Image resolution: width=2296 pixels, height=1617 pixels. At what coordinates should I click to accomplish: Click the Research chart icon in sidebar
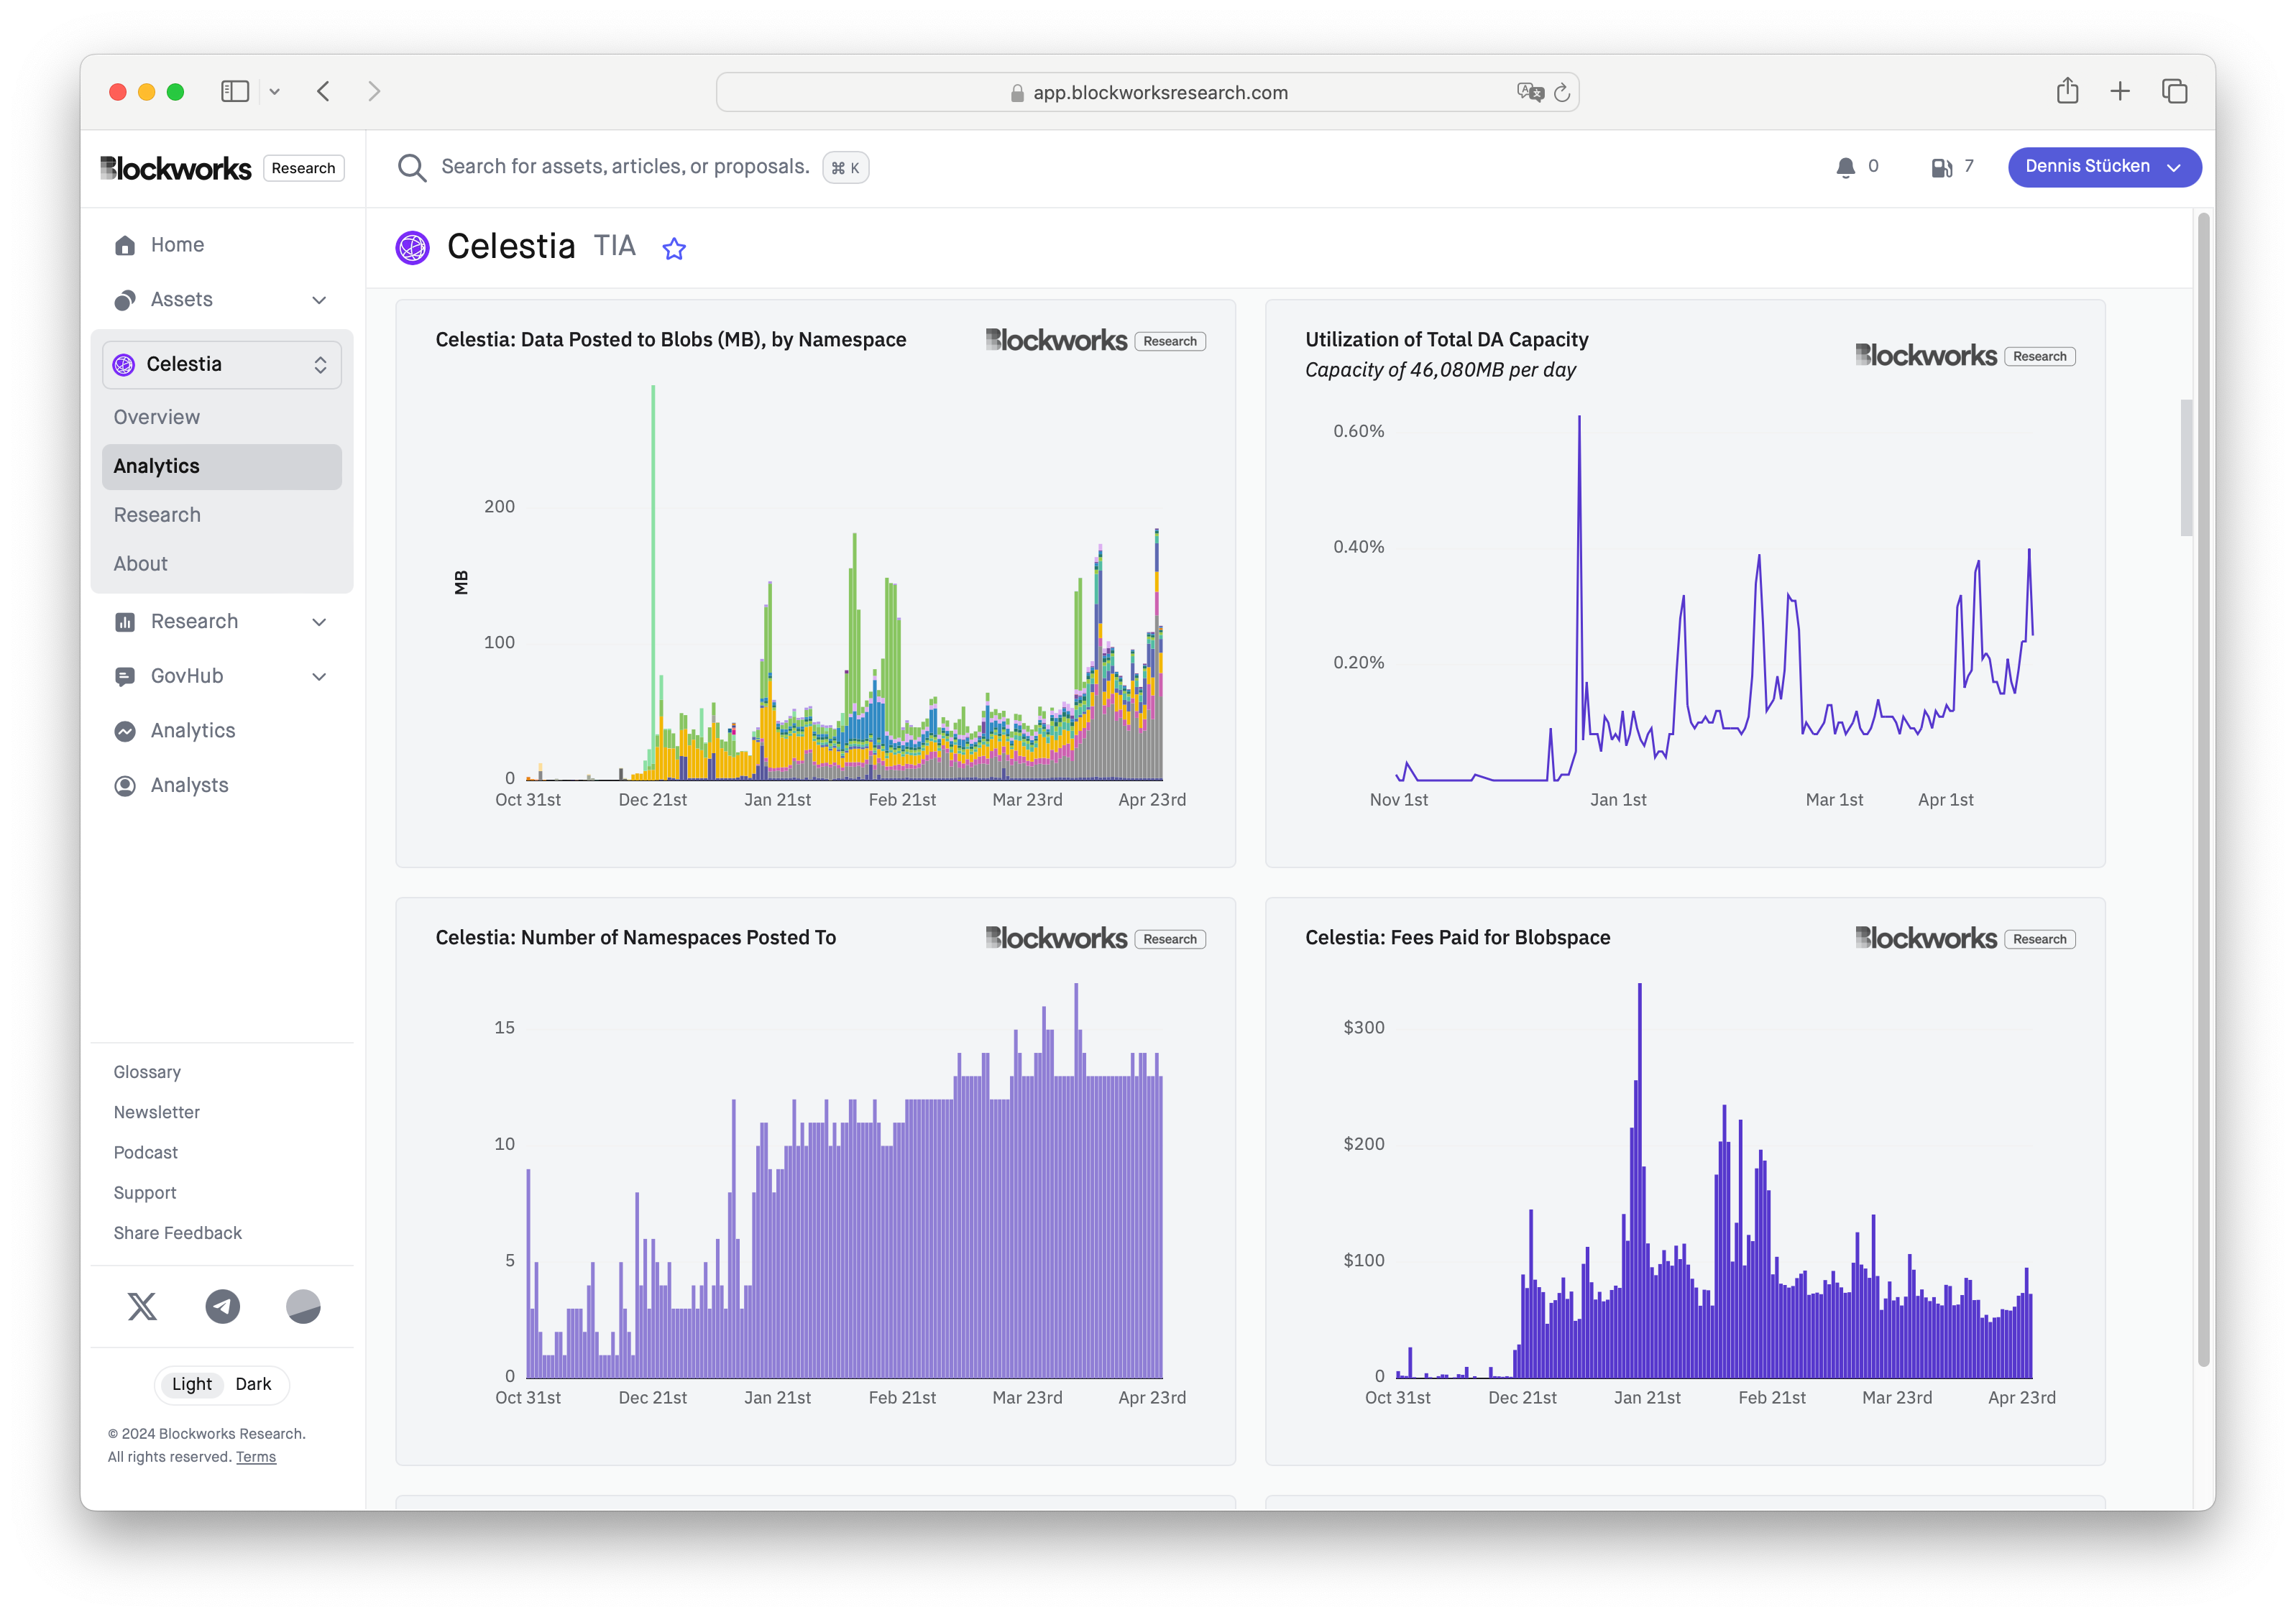point(125,622)
